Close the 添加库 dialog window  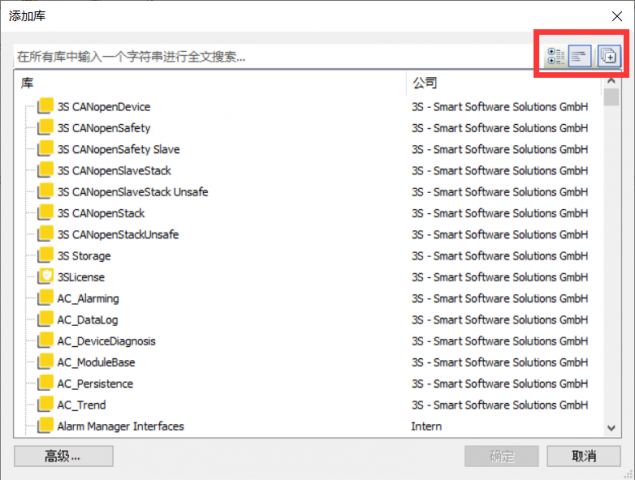coord(615,15)
